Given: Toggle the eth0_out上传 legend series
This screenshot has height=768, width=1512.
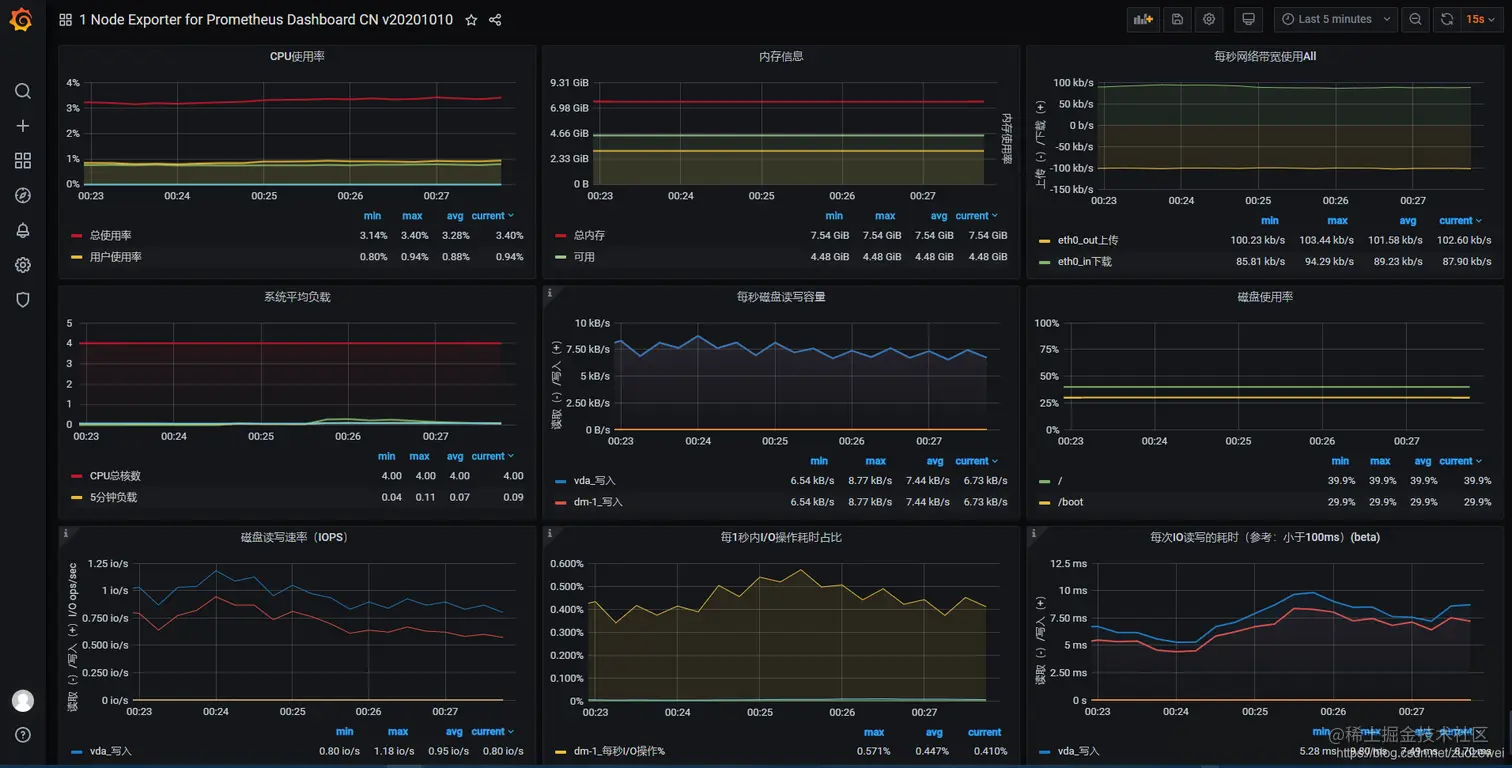Looking at the screenshot, I should pos(1088,241).
